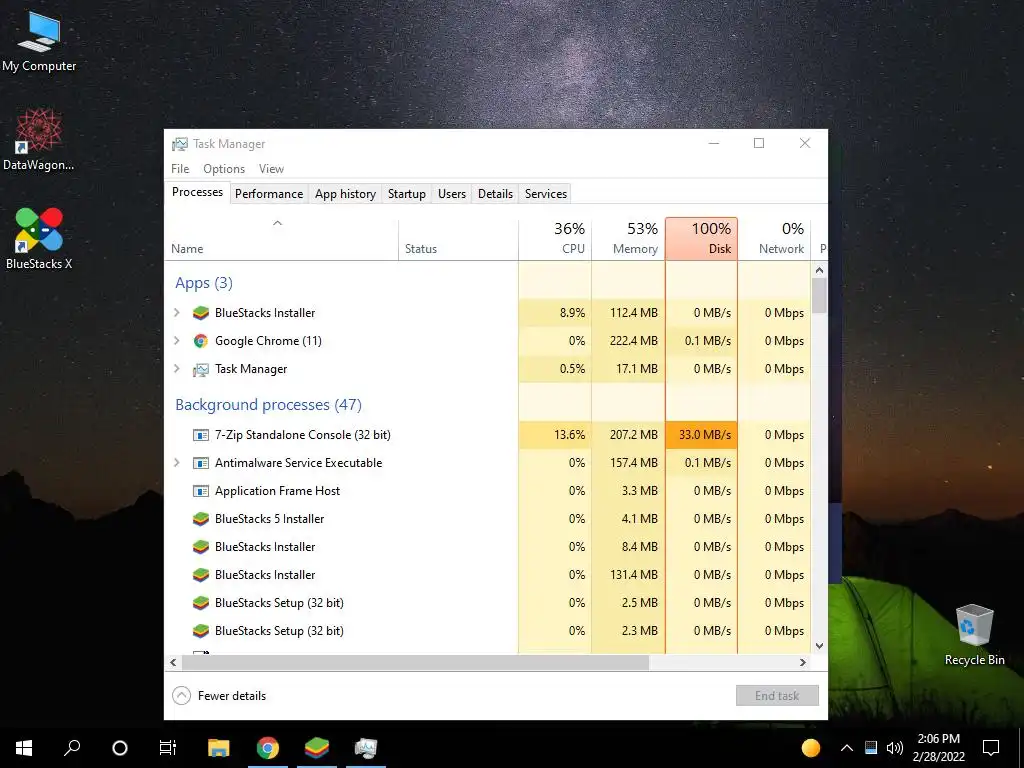Switch to the Services tab
Viewport: 1024px width, 768px height.
(x=546, y=194)
